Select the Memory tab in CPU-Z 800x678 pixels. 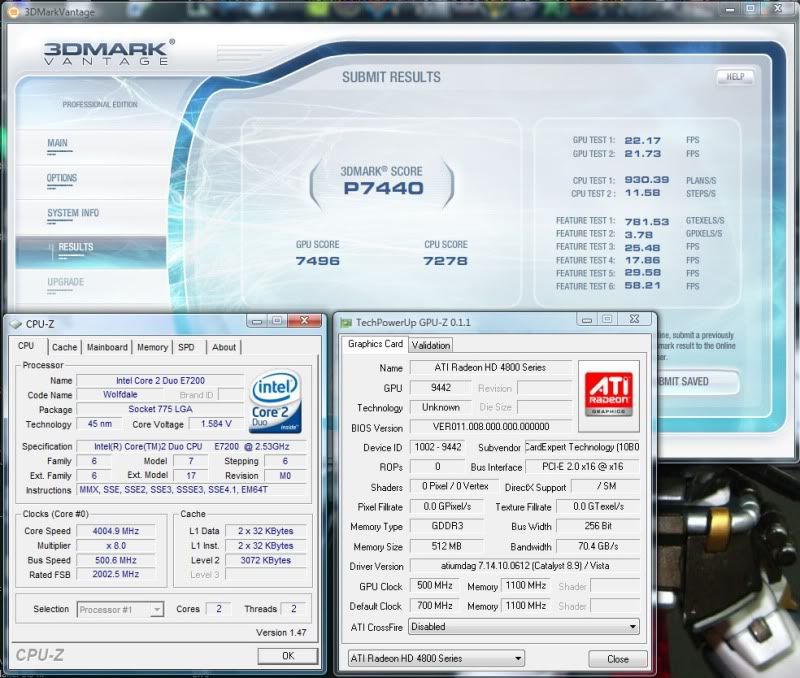pyautogui.click(x=152, y=347)
